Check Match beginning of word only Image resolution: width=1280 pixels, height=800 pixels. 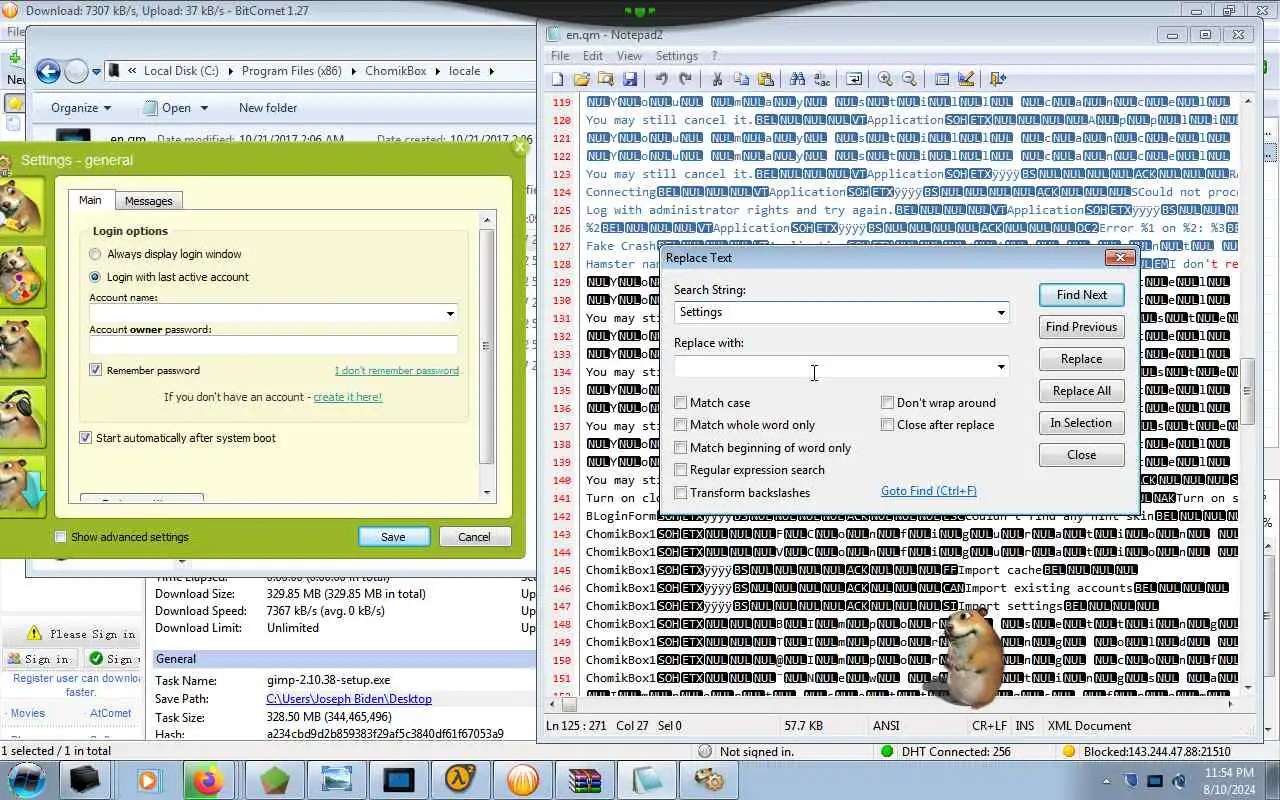click(x=681, y=448)
